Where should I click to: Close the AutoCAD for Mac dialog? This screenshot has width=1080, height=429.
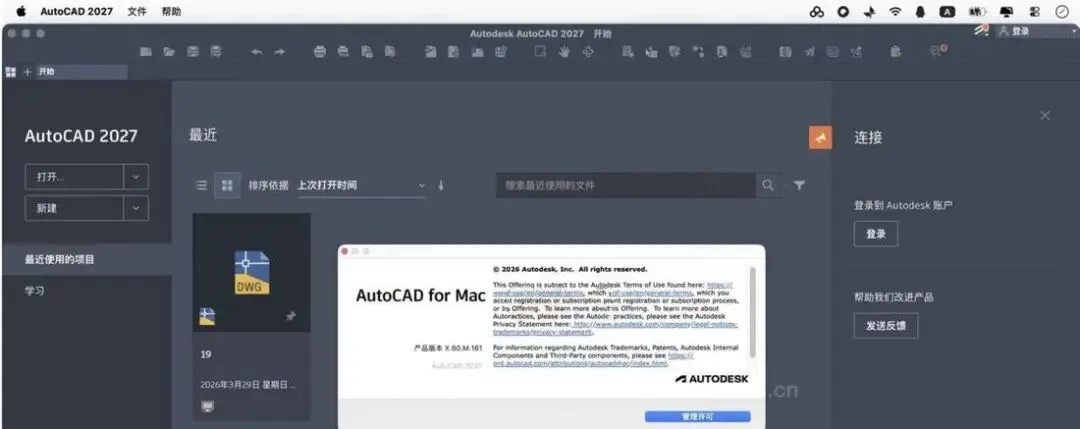[344, 252]
